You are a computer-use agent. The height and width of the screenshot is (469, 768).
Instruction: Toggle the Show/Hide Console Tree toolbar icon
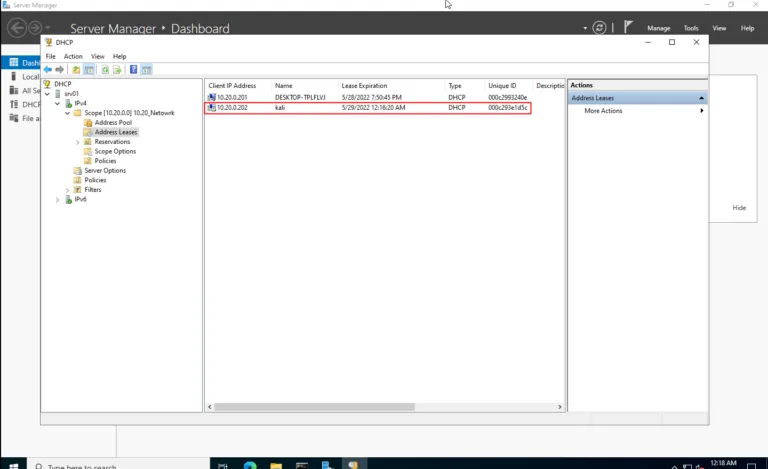pos(89,70)
